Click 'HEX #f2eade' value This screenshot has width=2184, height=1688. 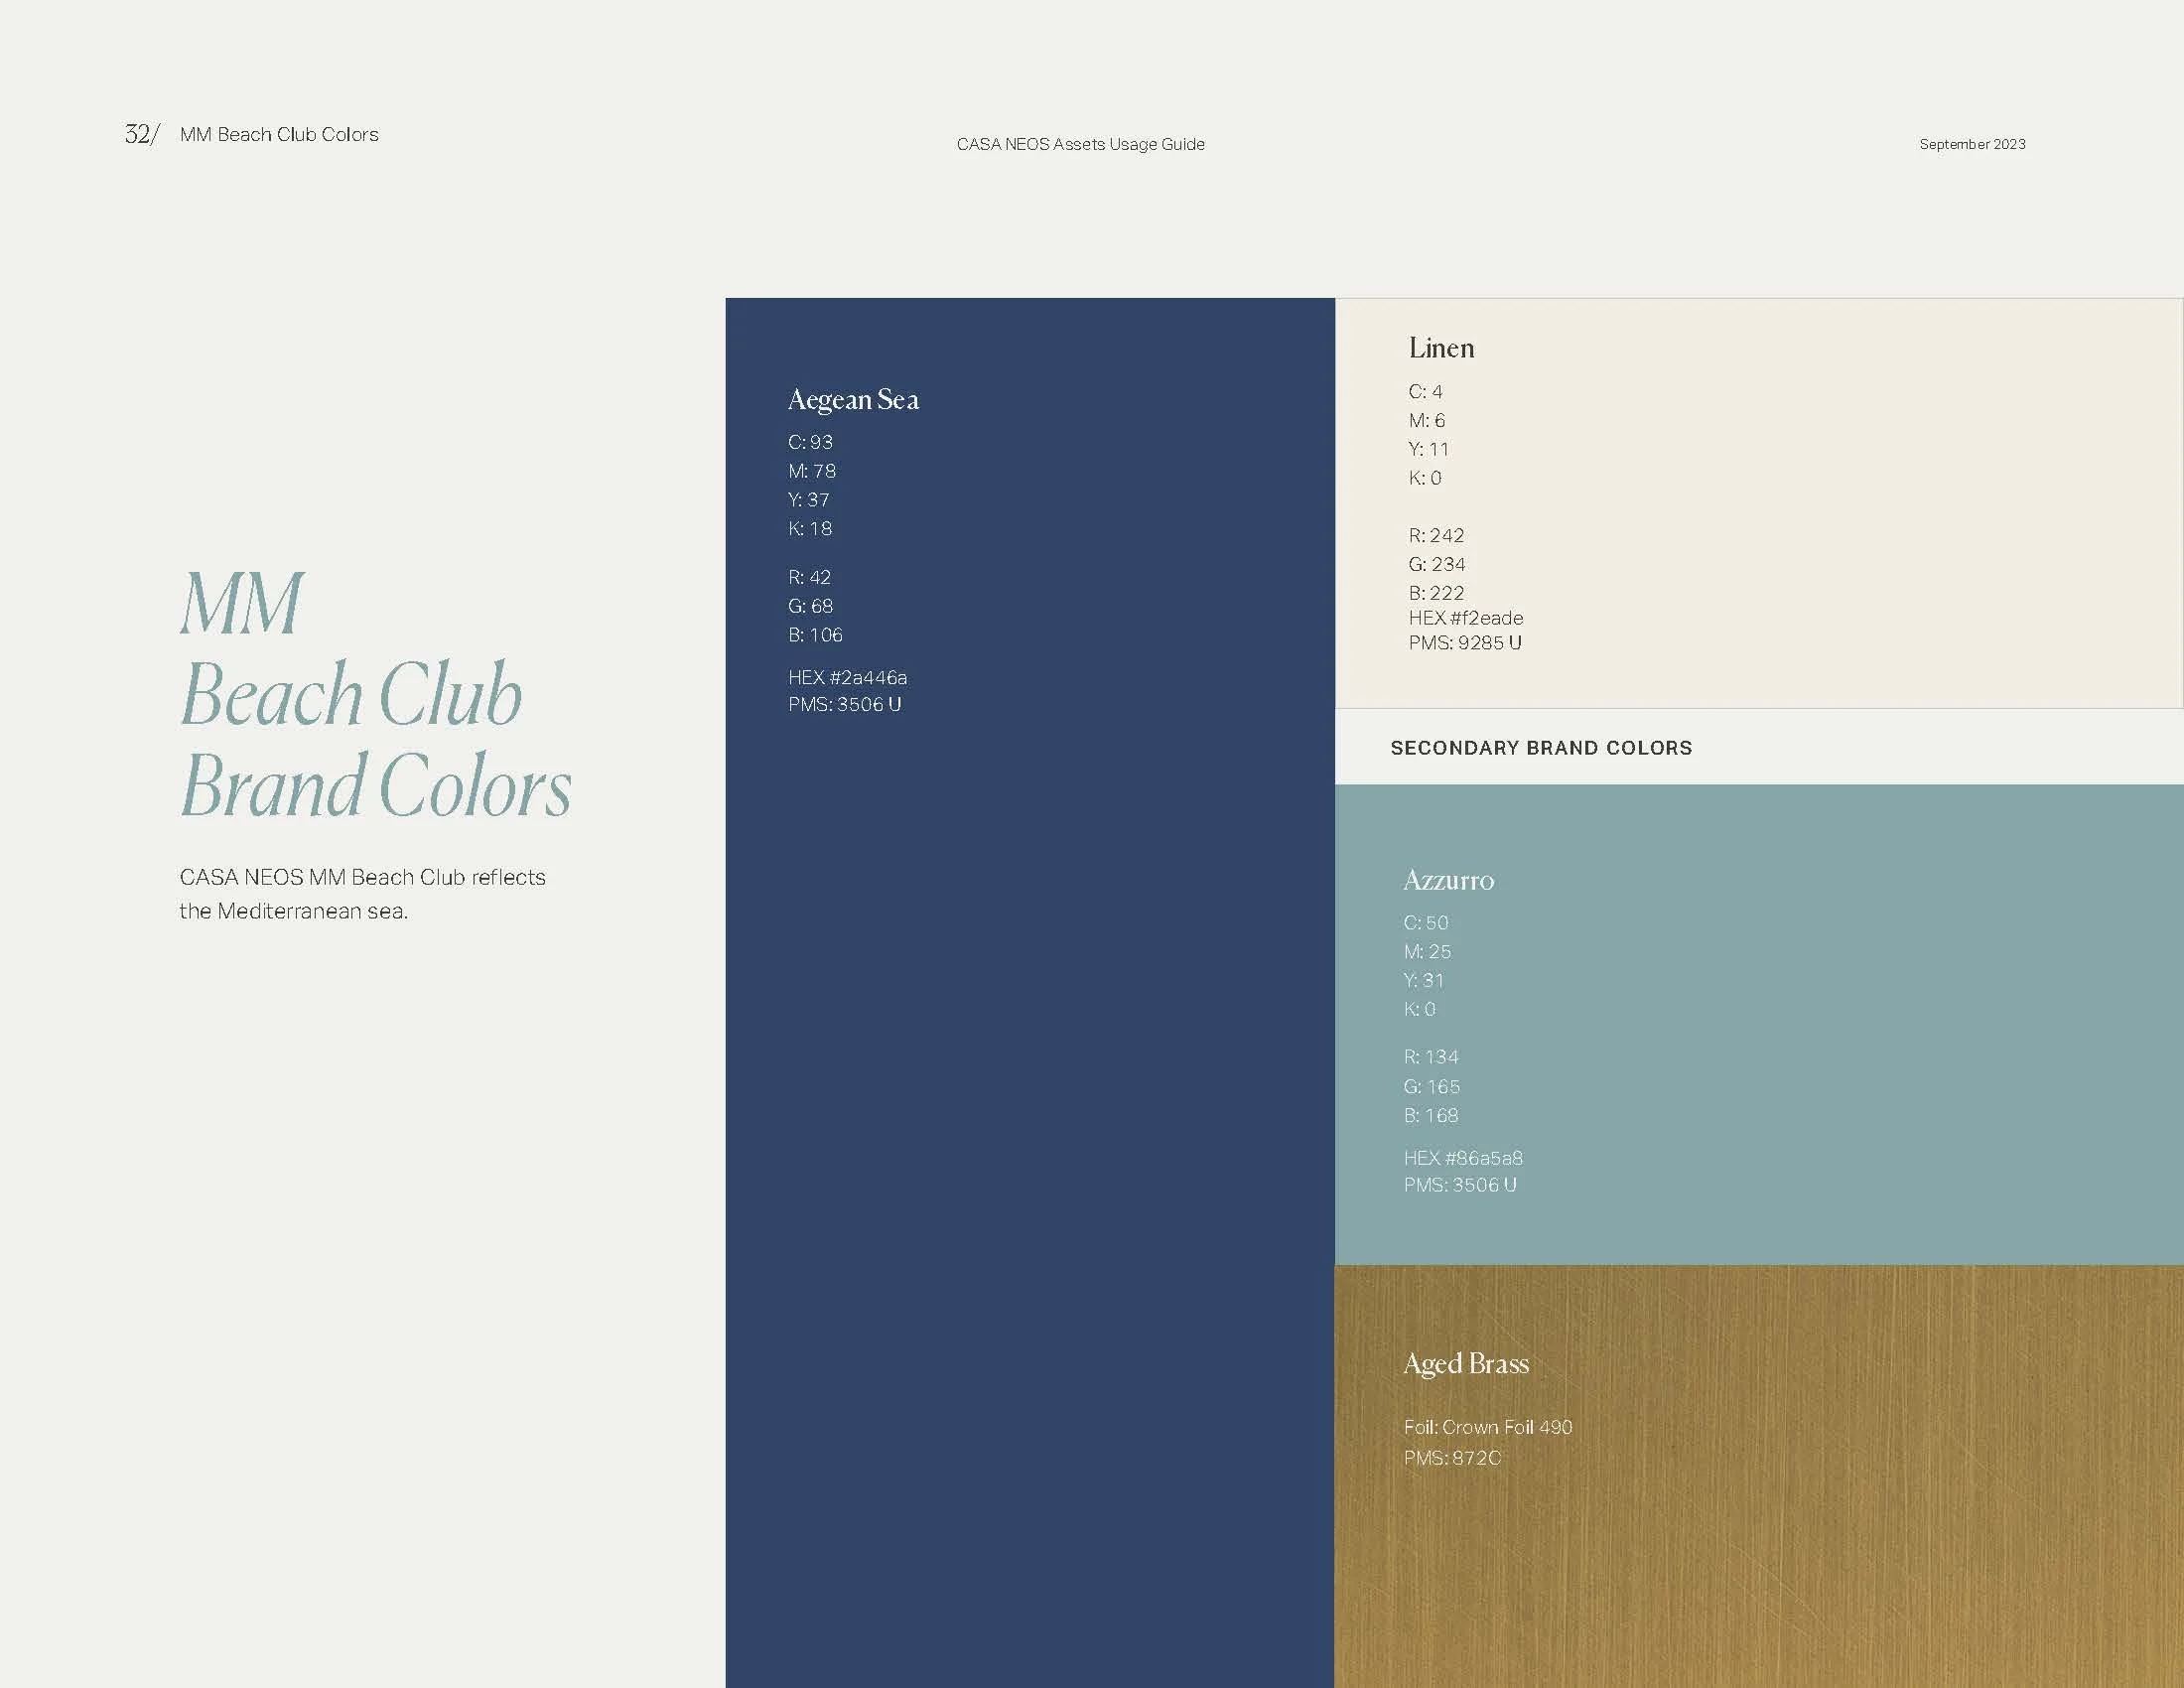1465,618
